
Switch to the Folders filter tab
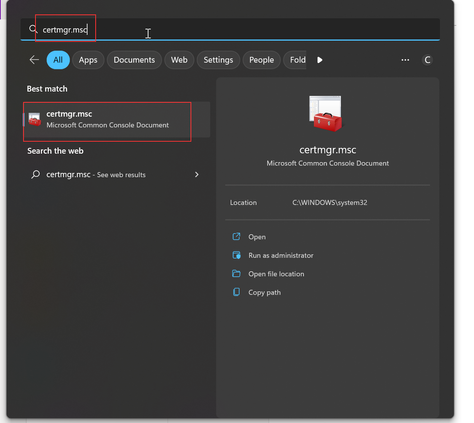coord(295,60)
